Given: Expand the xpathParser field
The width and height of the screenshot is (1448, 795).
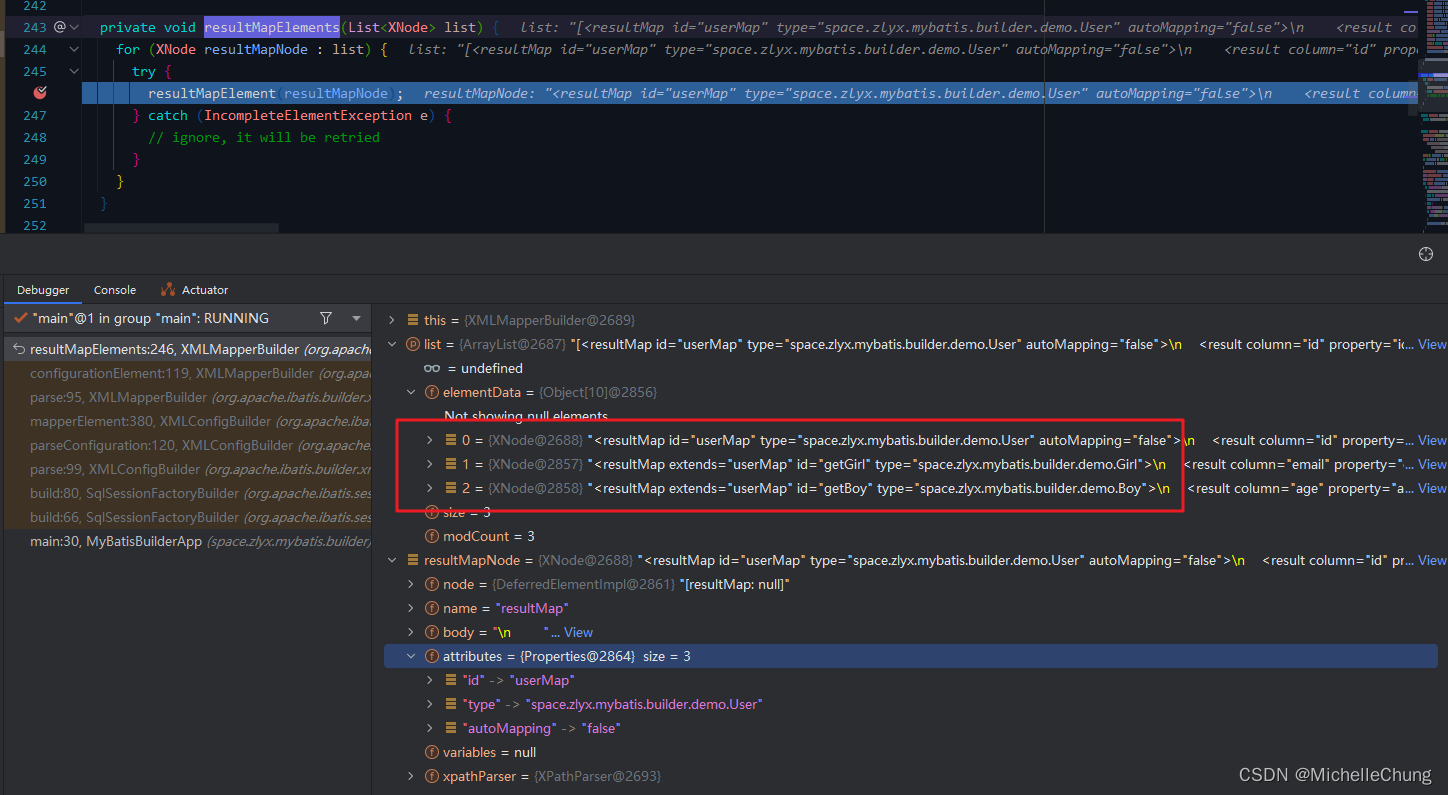Looking at the screenshot, I should coord(411,776).
